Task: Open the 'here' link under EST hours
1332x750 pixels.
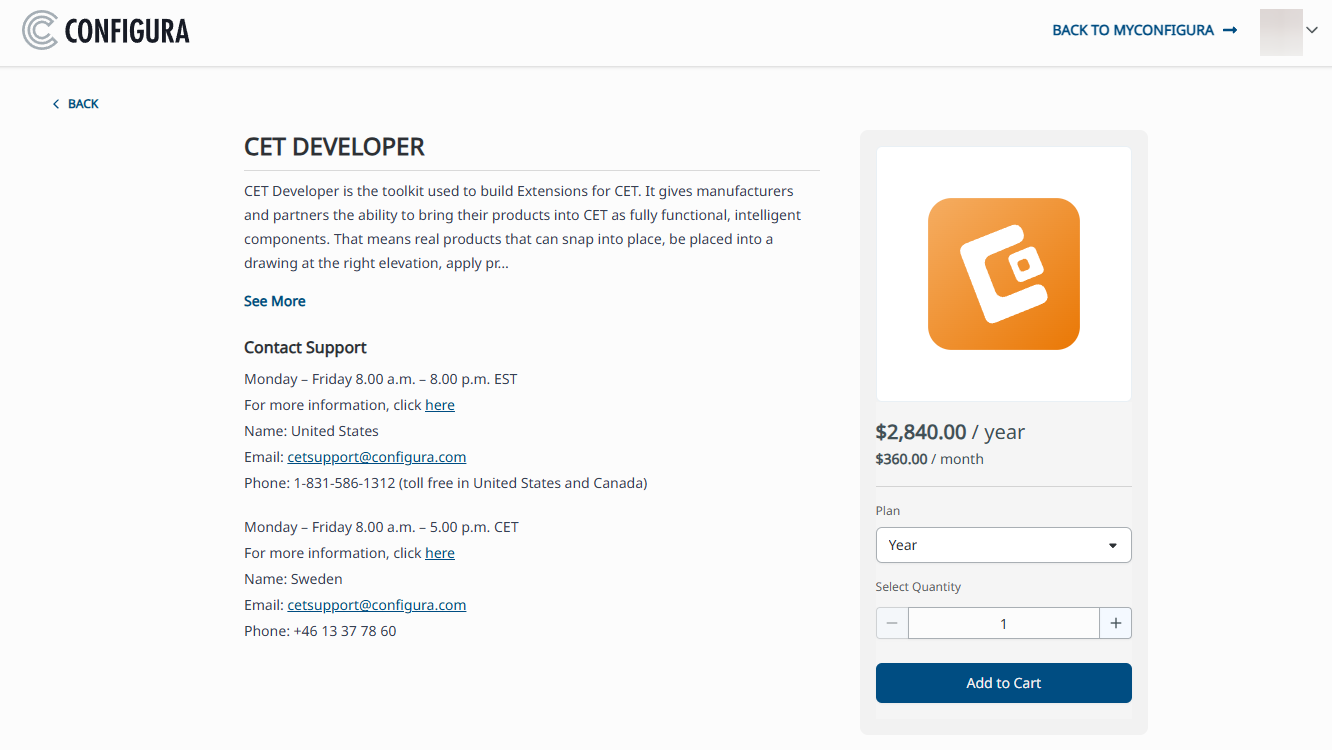Action: click(440, 405)
